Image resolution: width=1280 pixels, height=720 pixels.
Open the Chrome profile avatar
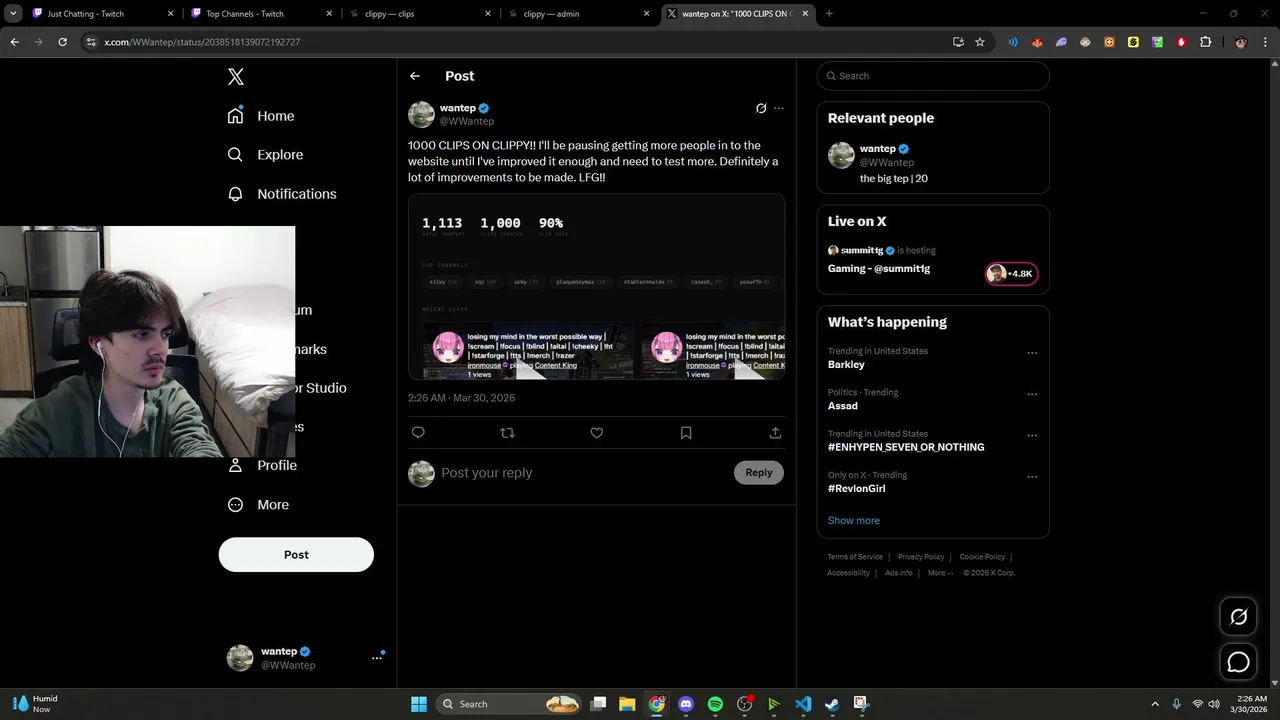[x=1241, y=42]
